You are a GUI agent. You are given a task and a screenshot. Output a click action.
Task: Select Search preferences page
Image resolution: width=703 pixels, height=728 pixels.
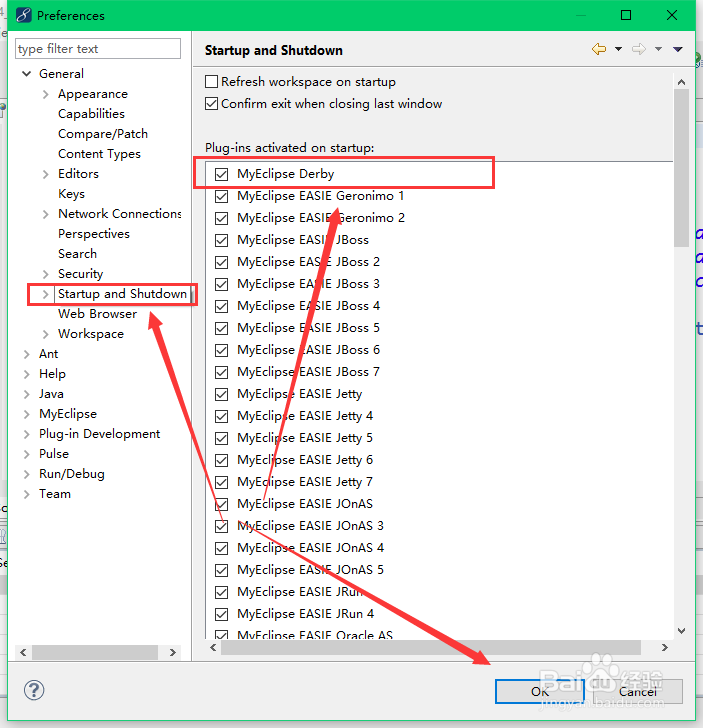coord(78,254)
